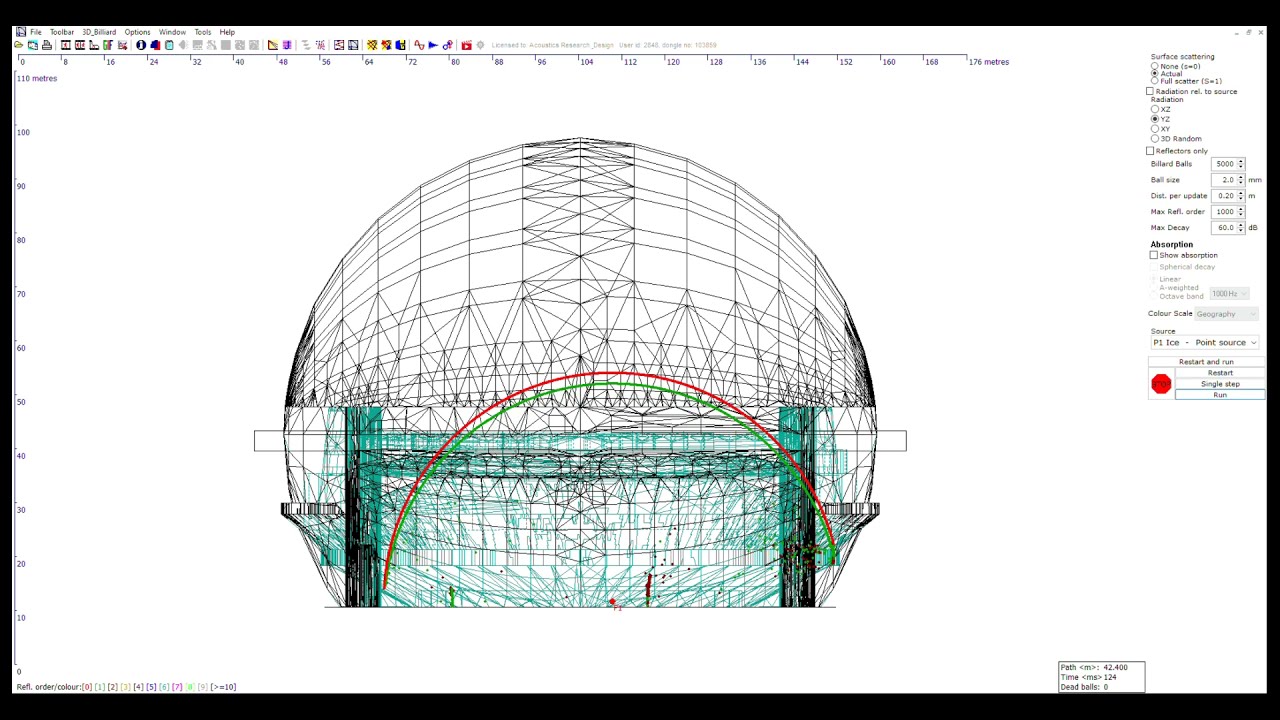Click the yellow triangle 3D view icon
The width and height of the screenshot is (1280, 720).
pos(273,45)
